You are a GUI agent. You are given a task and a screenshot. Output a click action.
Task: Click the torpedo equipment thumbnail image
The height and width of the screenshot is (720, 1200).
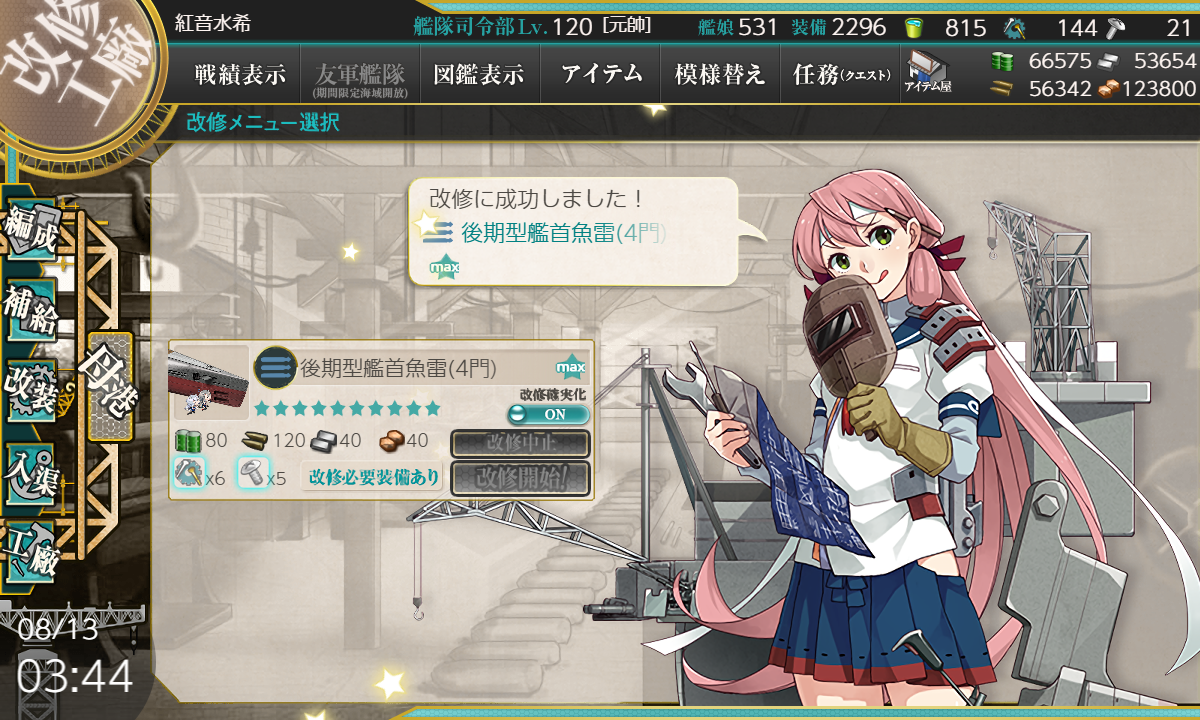209,381
